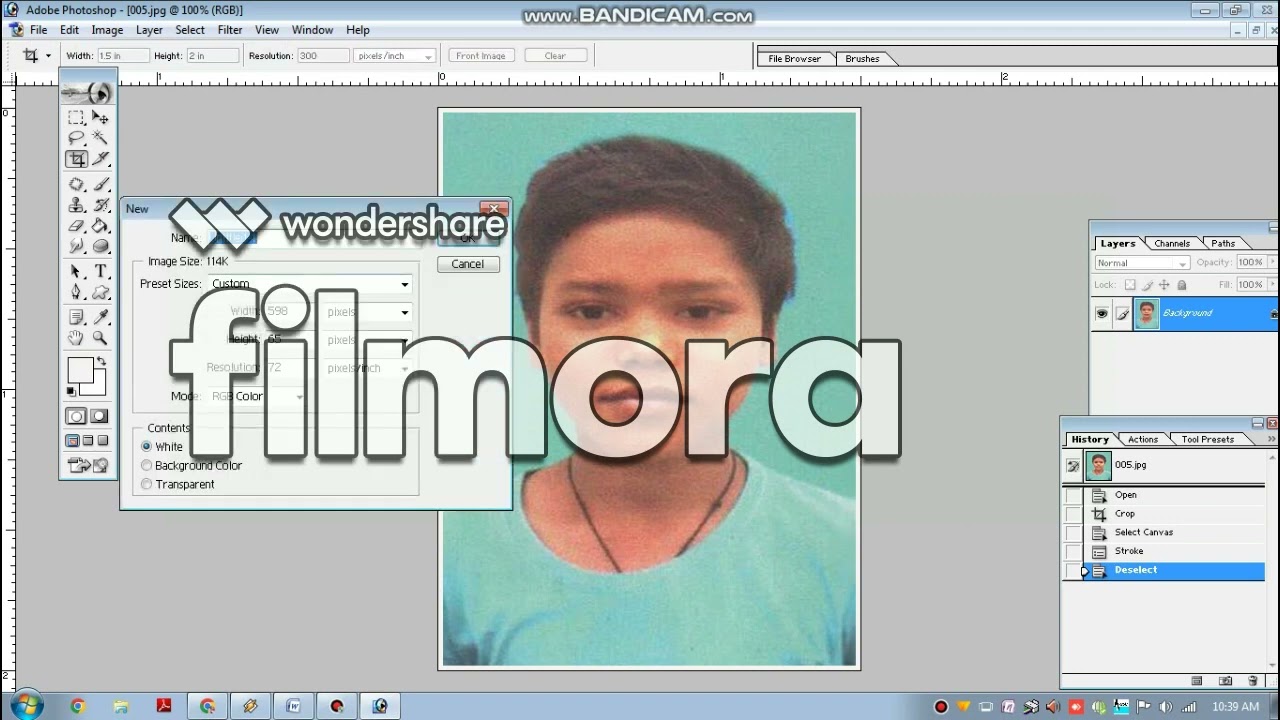Set history brush source on Open state
1280x720 pixels.
coord(1073,495)
